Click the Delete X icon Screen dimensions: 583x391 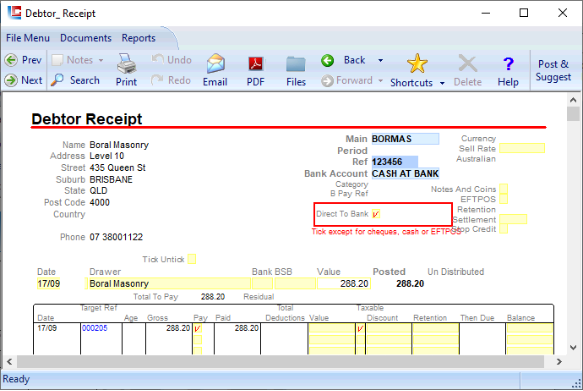(468, 63)
